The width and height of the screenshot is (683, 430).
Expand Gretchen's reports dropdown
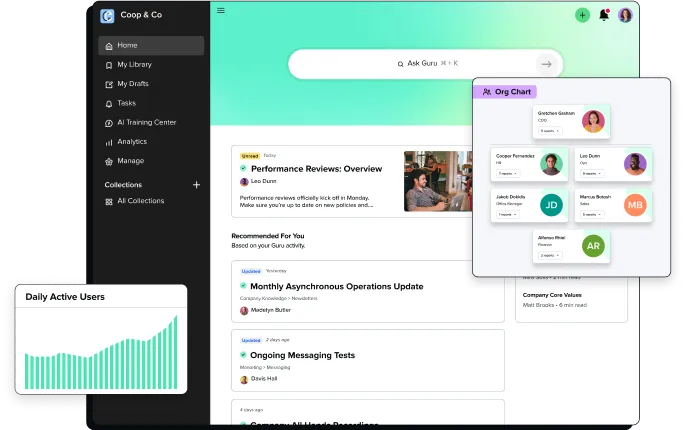(x=550, y=131)
